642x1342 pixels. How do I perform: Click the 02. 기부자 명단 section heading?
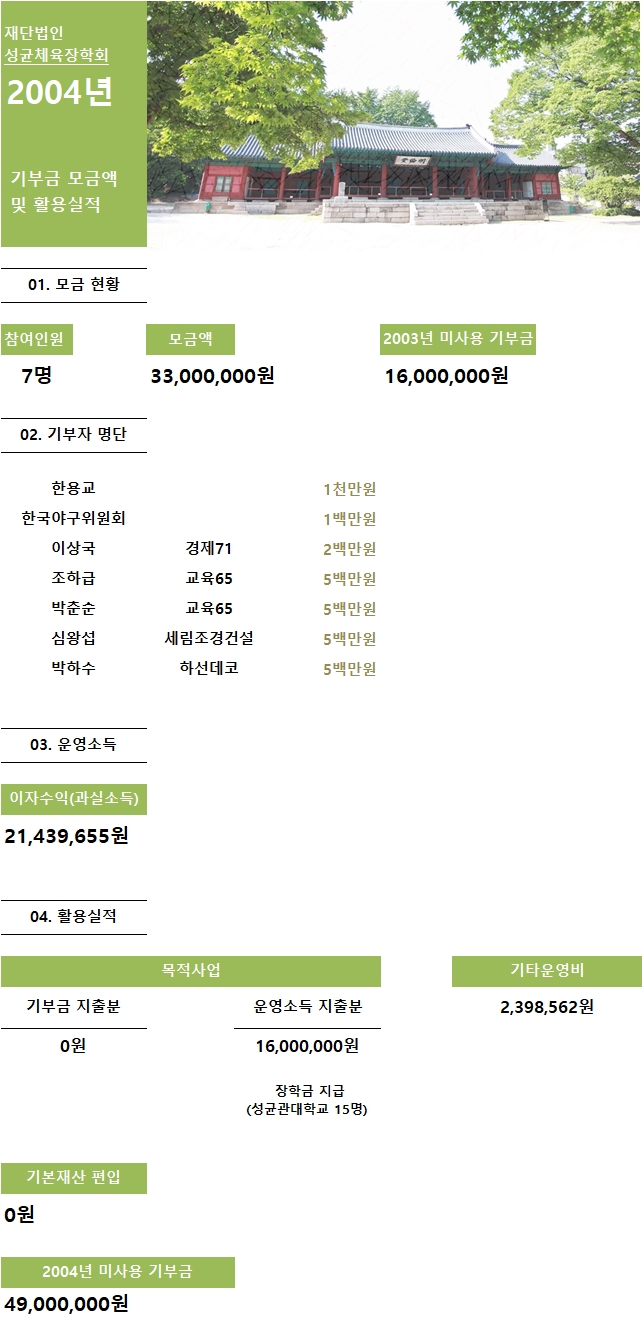[x=73, y=435]
